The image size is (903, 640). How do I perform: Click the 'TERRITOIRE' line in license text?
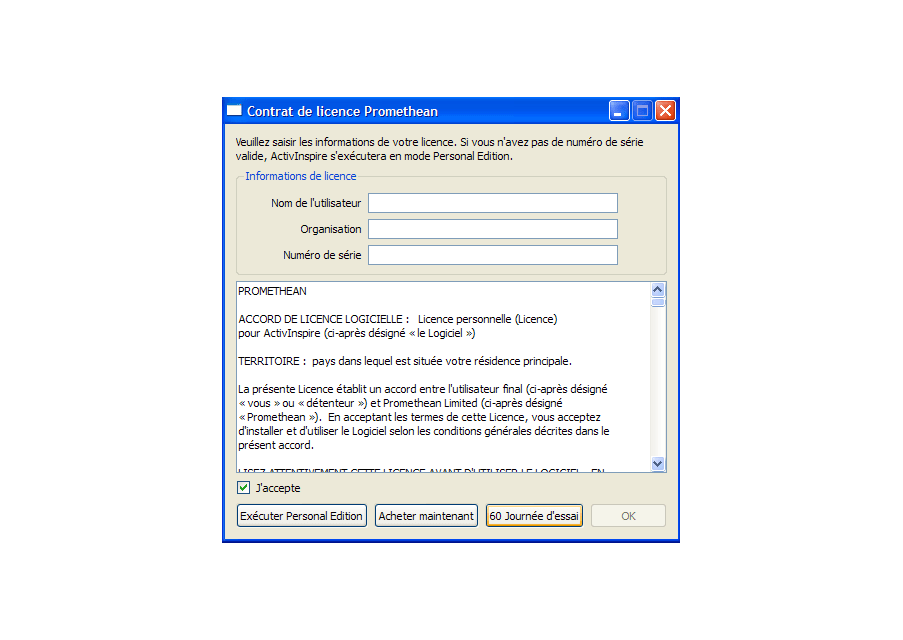[x=405, y=361]
